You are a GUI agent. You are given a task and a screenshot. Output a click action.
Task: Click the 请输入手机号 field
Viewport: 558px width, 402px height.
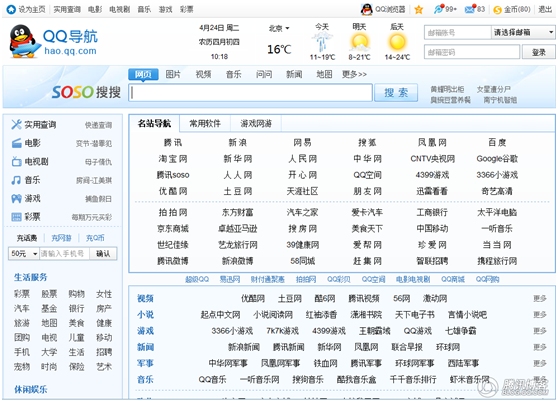64,254
